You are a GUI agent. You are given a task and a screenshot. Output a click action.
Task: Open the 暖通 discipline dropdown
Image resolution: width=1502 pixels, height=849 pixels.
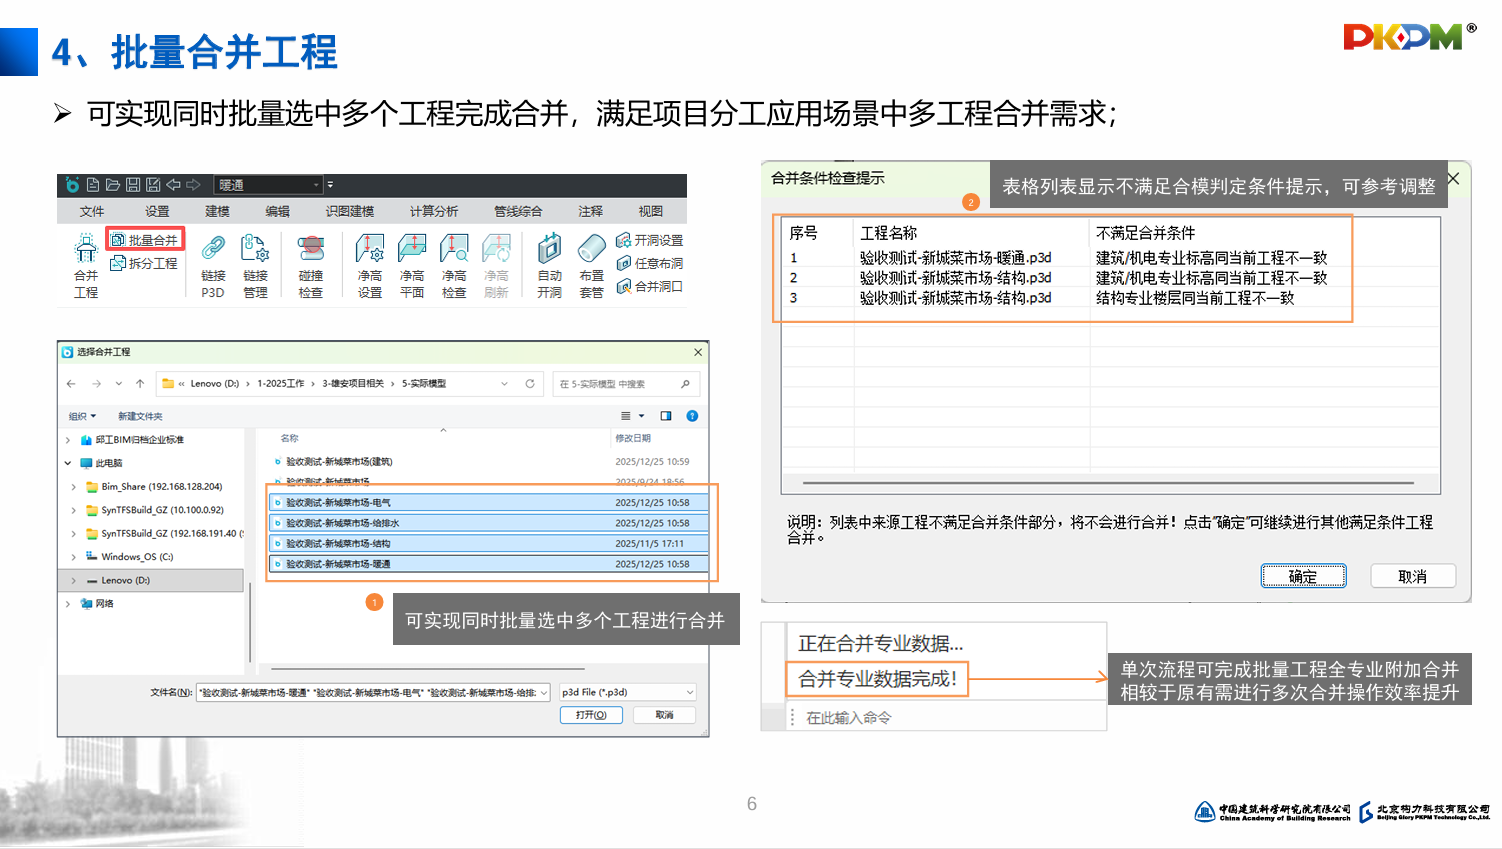tap(316, 185)
